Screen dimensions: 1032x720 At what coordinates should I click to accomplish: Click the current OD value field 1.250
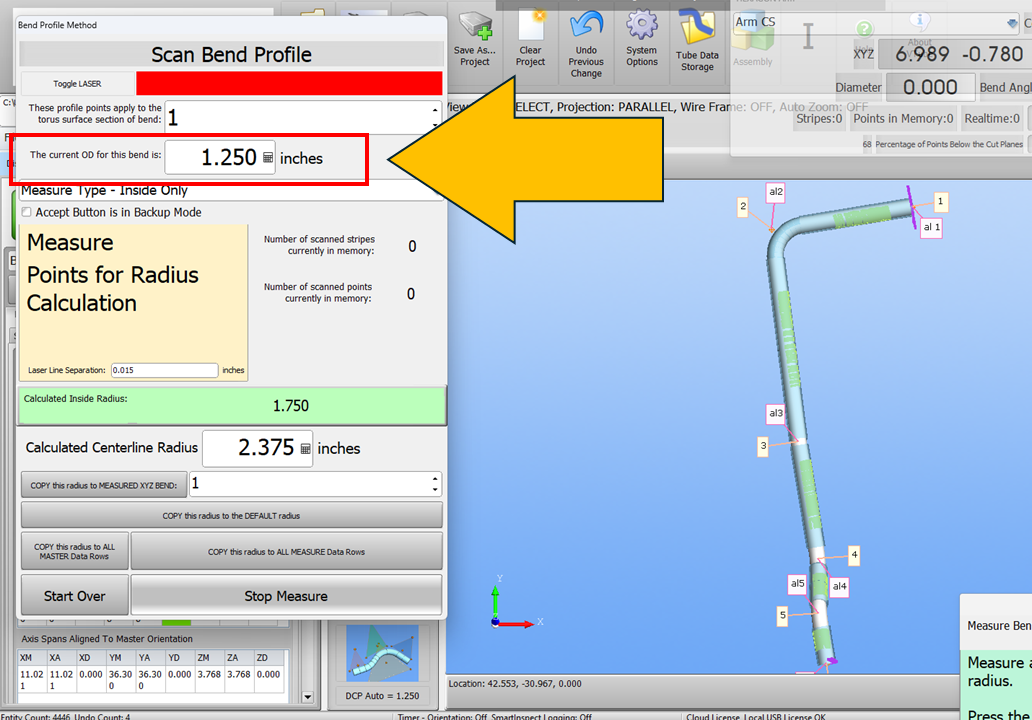220,158
